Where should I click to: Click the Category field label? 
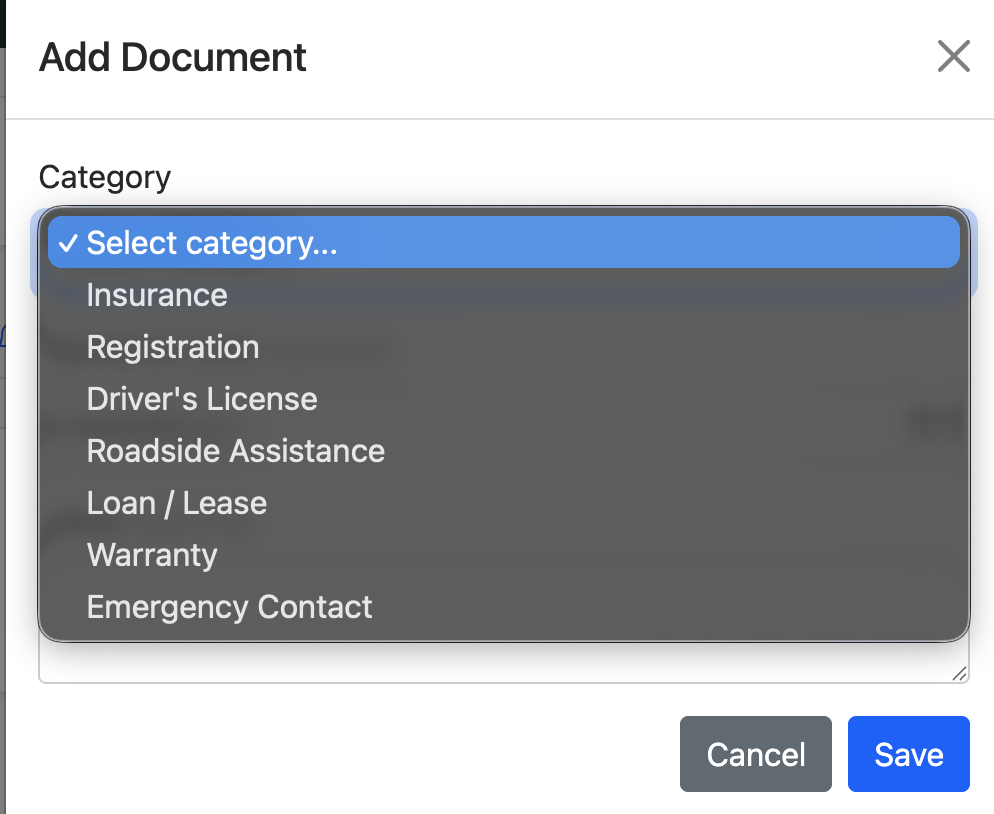[104, 177]
